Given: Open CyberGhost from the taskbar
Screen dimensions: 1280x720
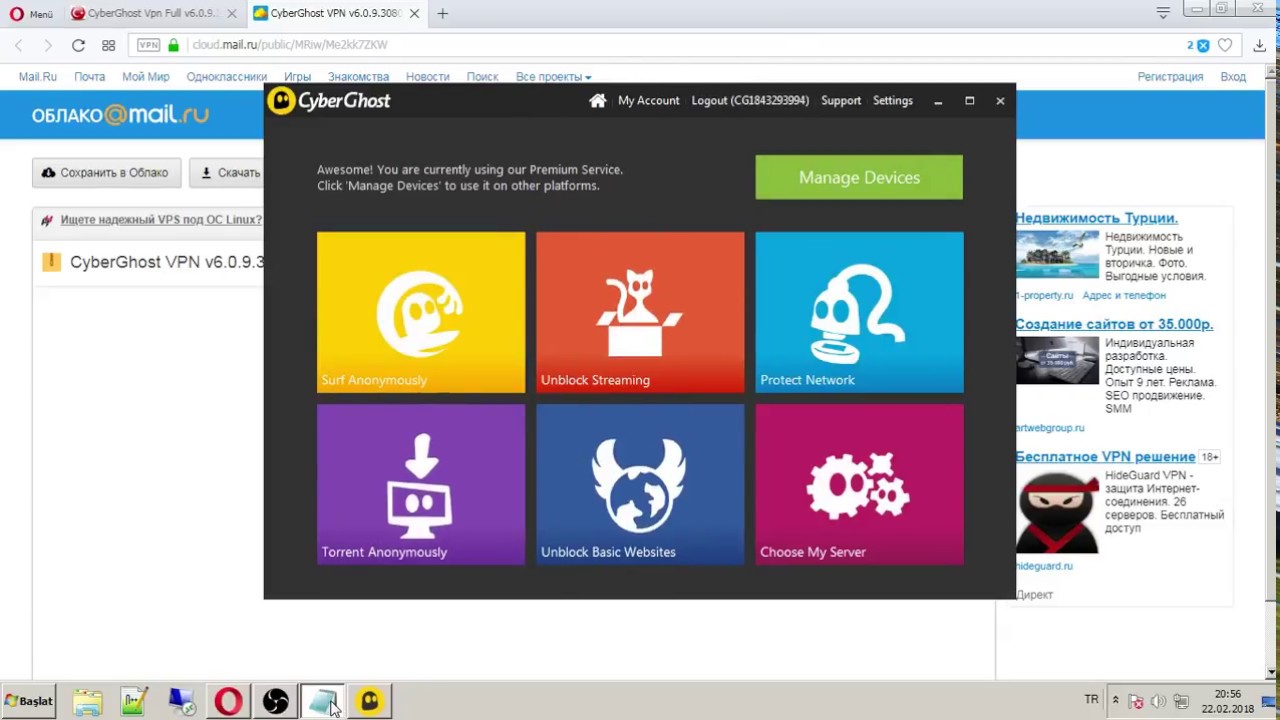Looking at the screenshot, I should pyautogui.click(x=369, y=702).
